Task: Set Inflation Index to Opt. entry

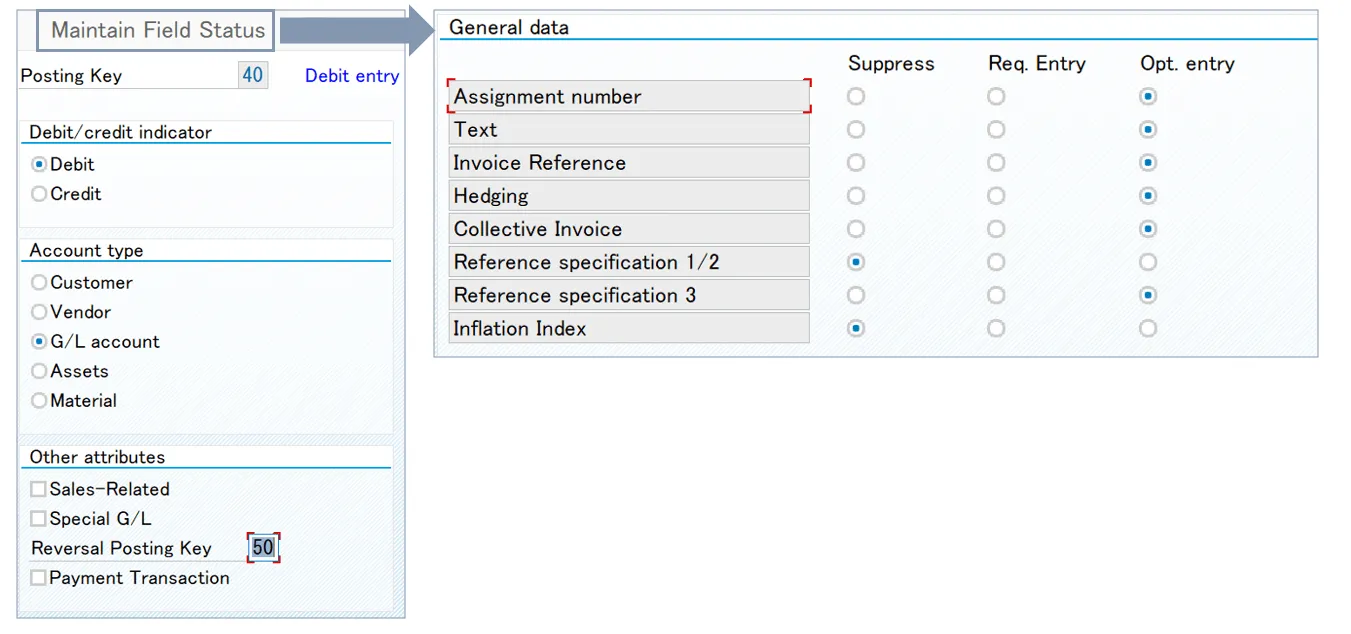Action: coord(1148,328)
